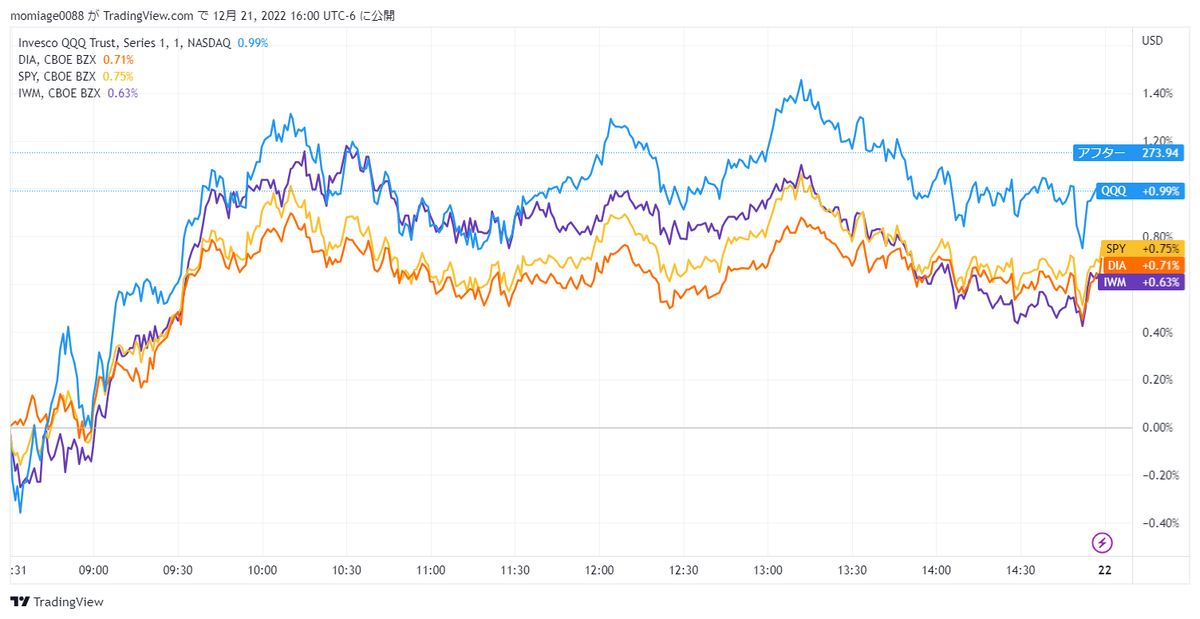The image size is (1200, 619).
Task: Click the momiage0088 author name
Action: click(48, 15)
